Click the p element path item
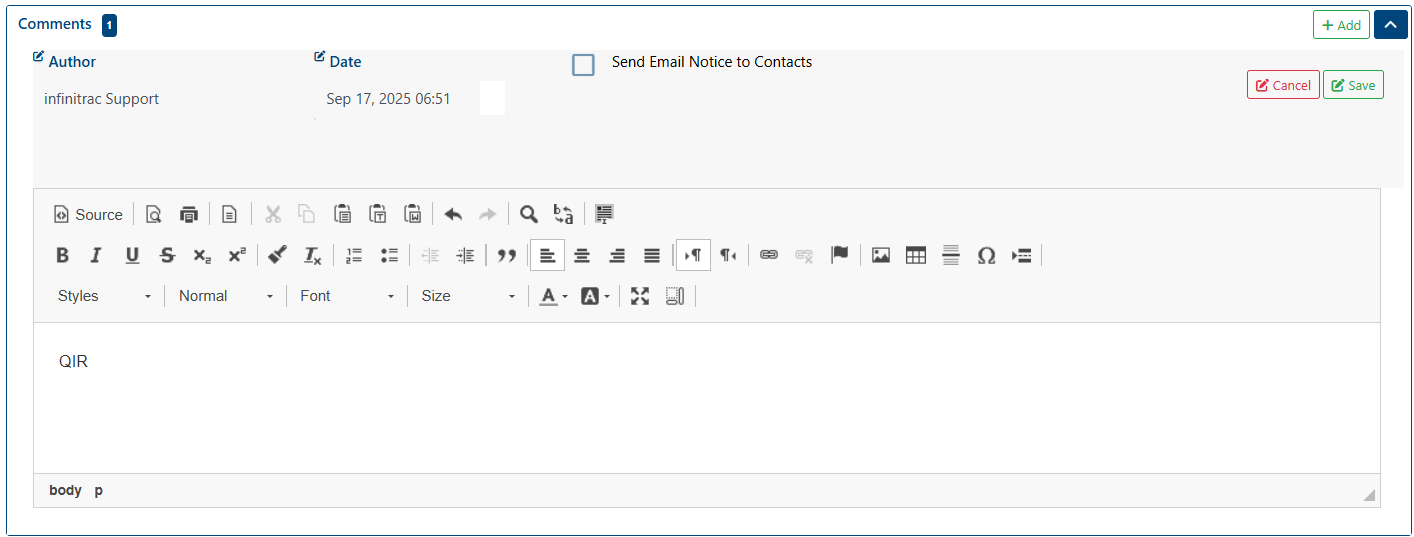Viewport: 1414px width, 537px height. [x=99, y=490]
